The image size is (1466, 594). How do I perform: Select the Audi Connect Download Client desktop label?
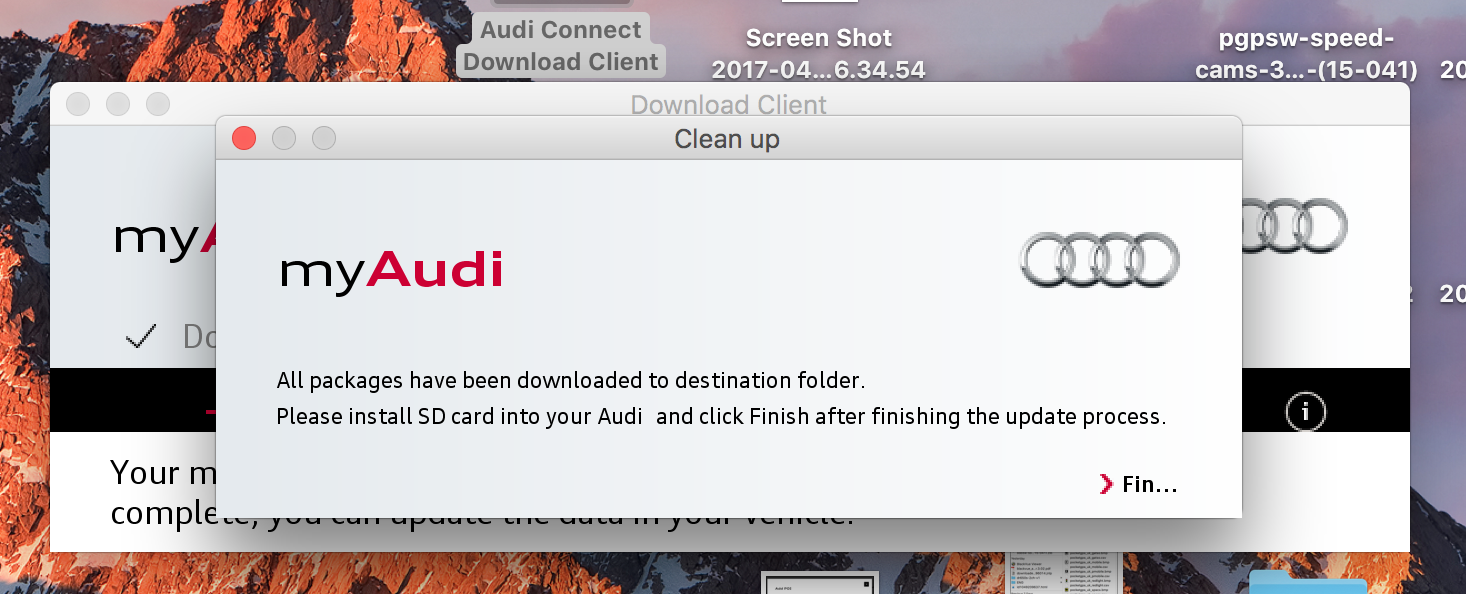click(x=561, y=46)
